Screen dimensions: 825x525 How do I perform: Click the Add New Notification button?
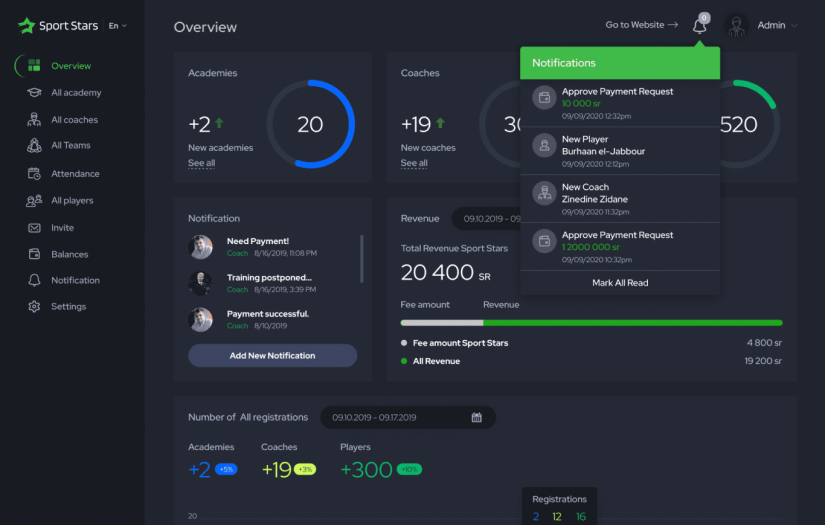(x=273, y=356)
